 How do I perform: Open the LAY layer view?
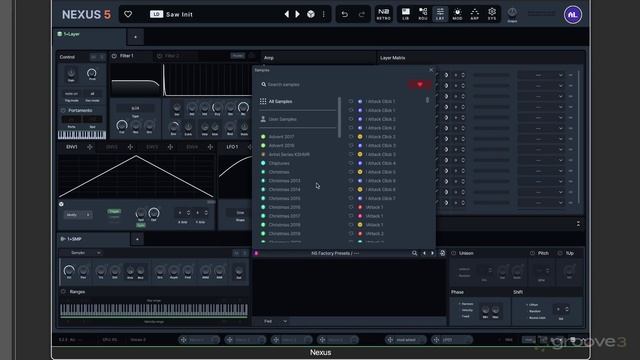(x=440, y=14)
